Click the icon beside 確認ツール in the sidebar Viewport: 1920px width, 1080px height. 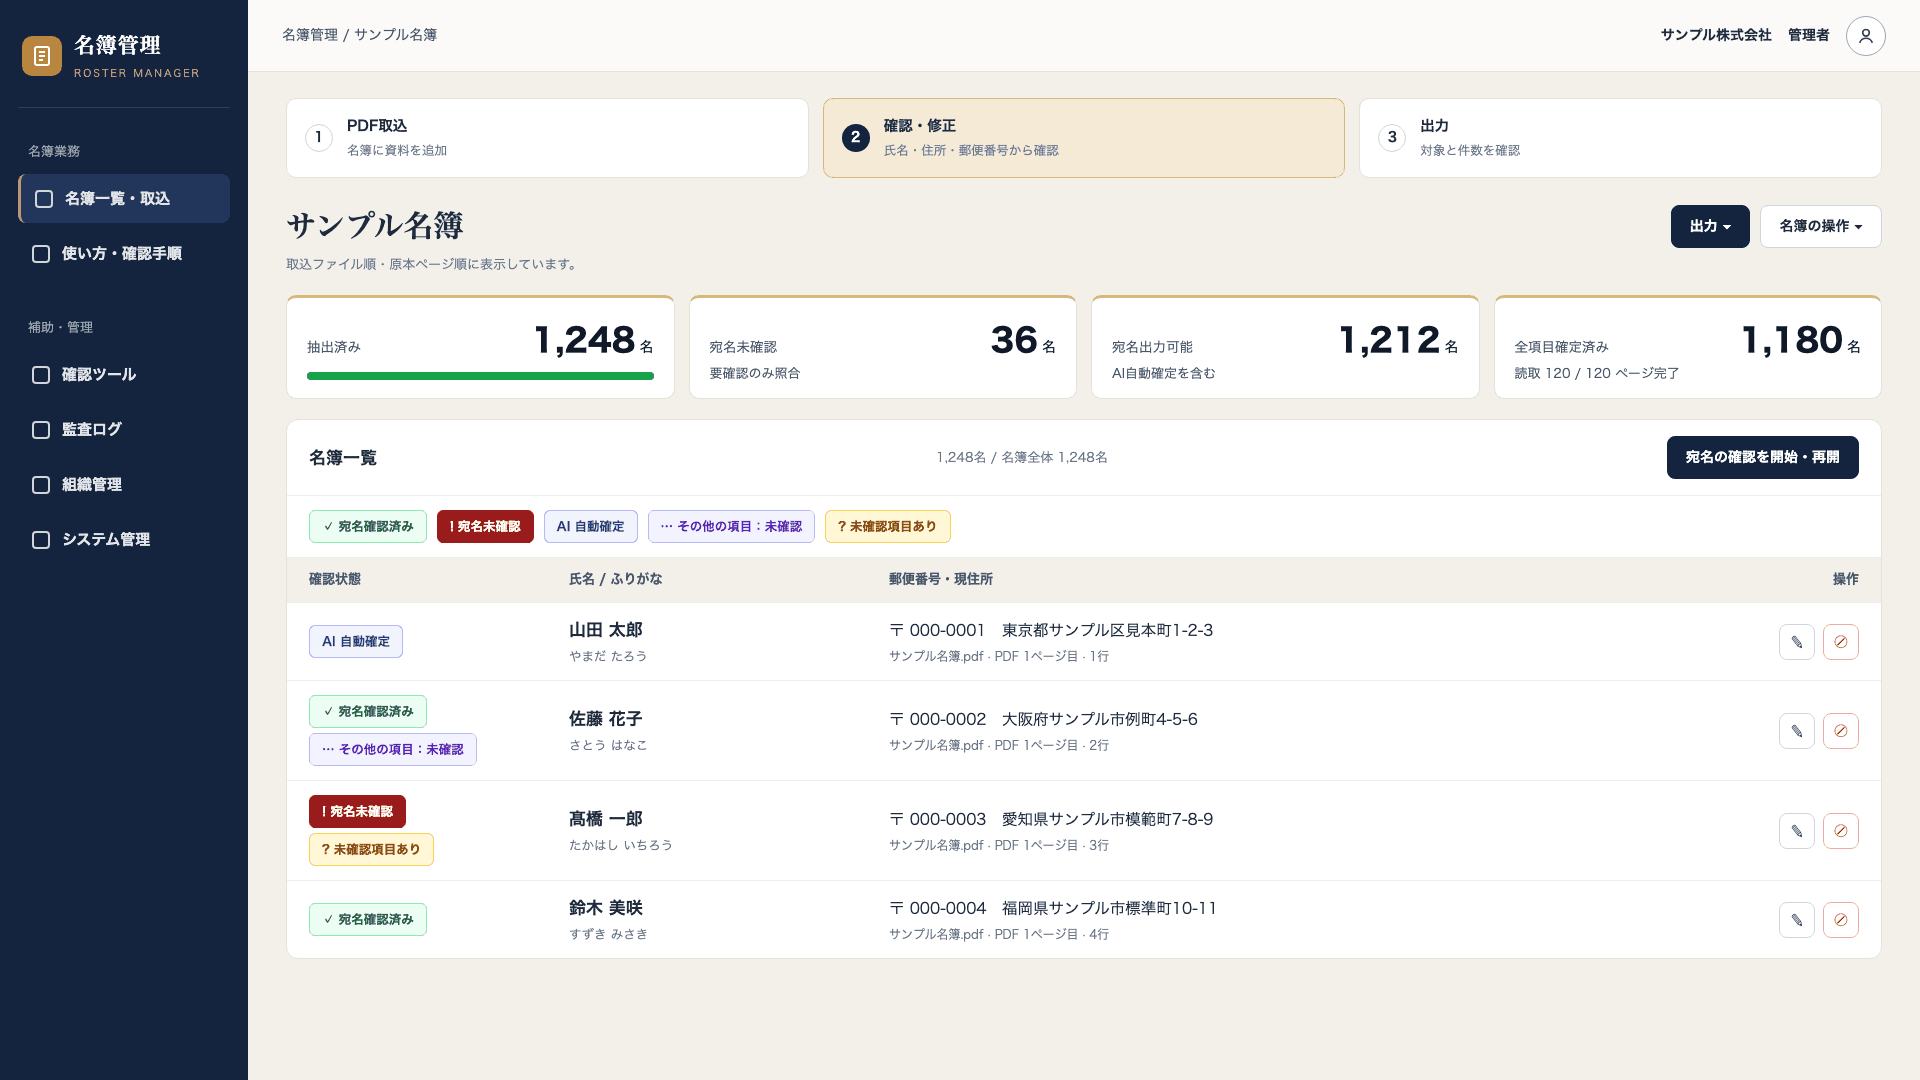click(x=41, y=375)
